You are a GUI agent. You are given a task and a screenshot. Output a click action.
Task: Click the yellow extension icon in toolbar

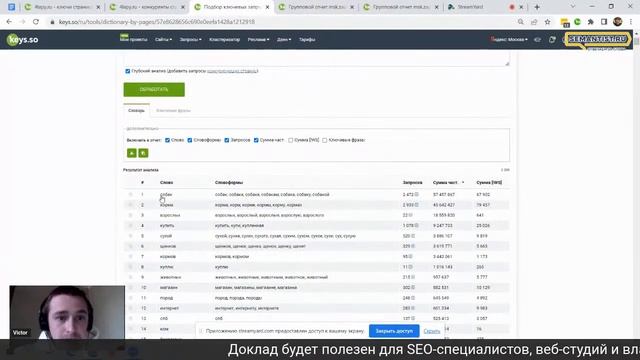coord(564,22)
